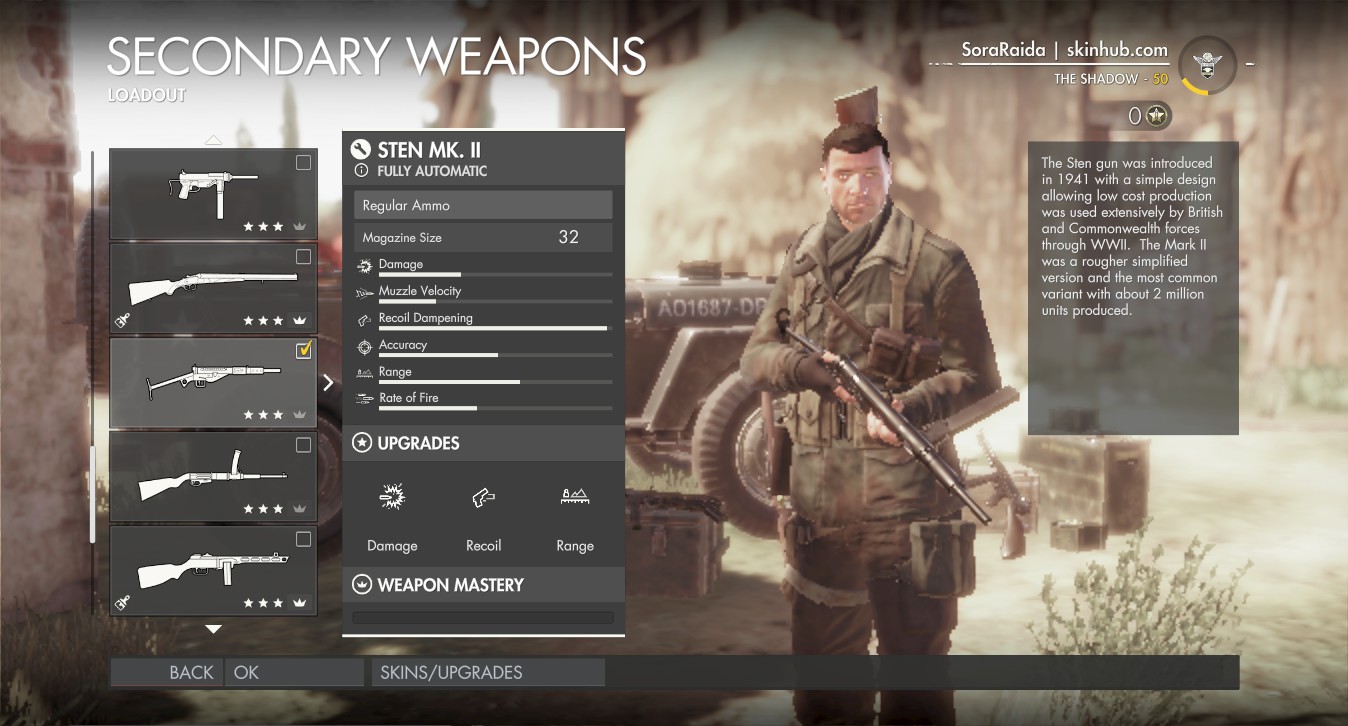Click the skull rank emblem at top right

click(x=1208, y=65)
